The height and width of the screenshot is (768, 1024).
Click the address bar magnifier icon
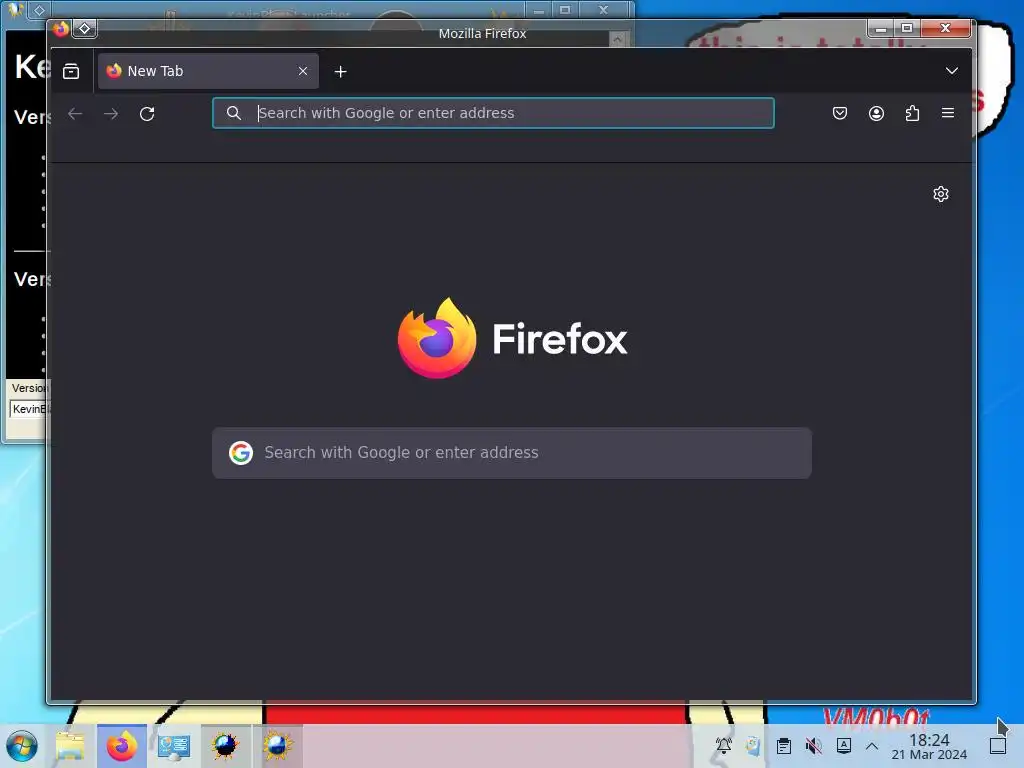click(234, 113)
